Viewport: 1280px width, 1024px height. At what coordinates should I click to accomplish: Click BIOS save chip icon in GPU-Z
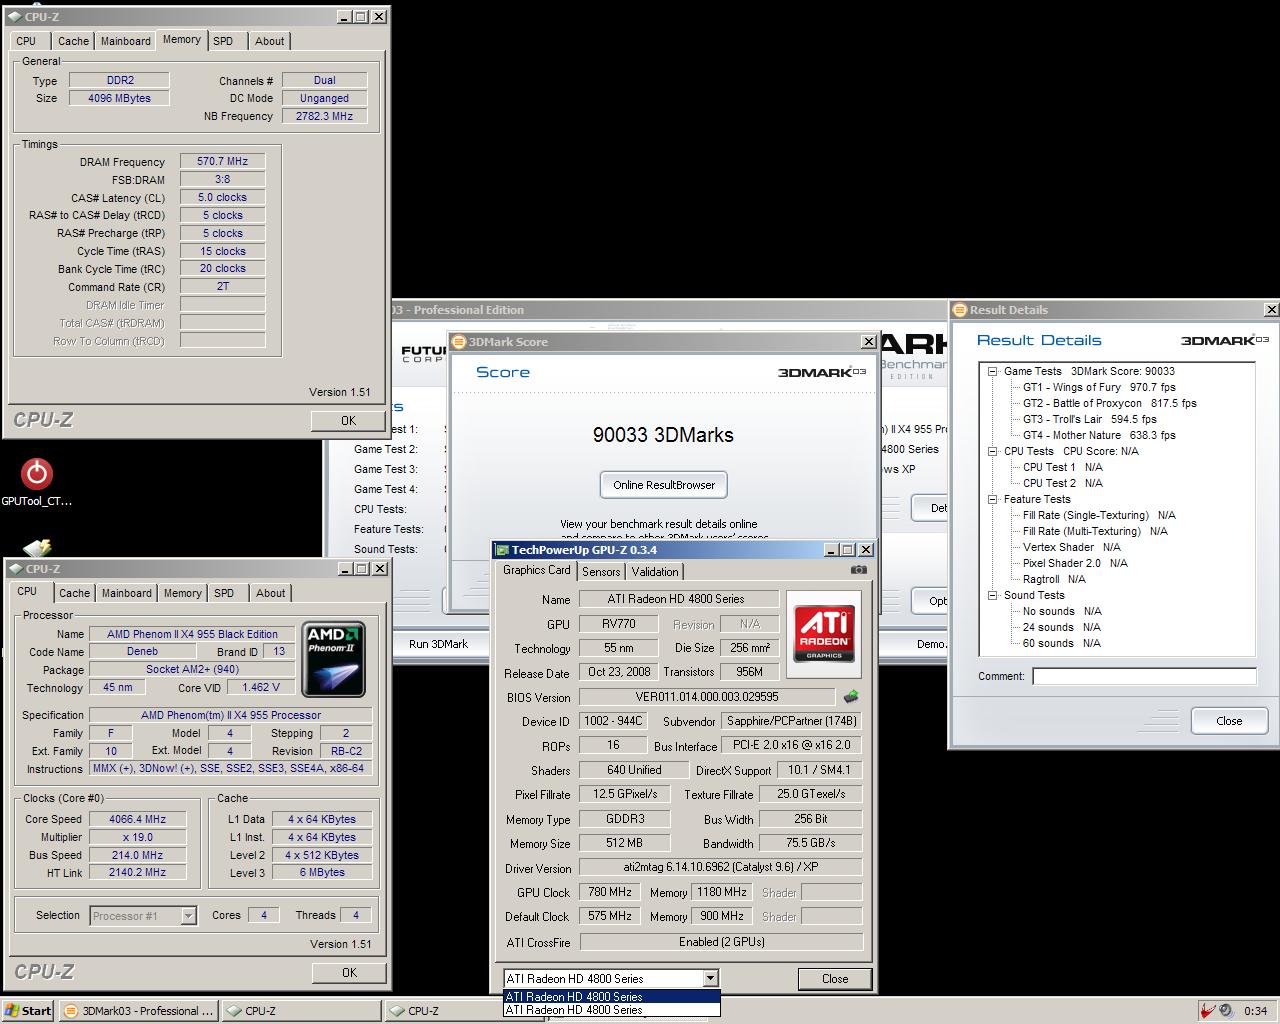click(x=851, y=697)
